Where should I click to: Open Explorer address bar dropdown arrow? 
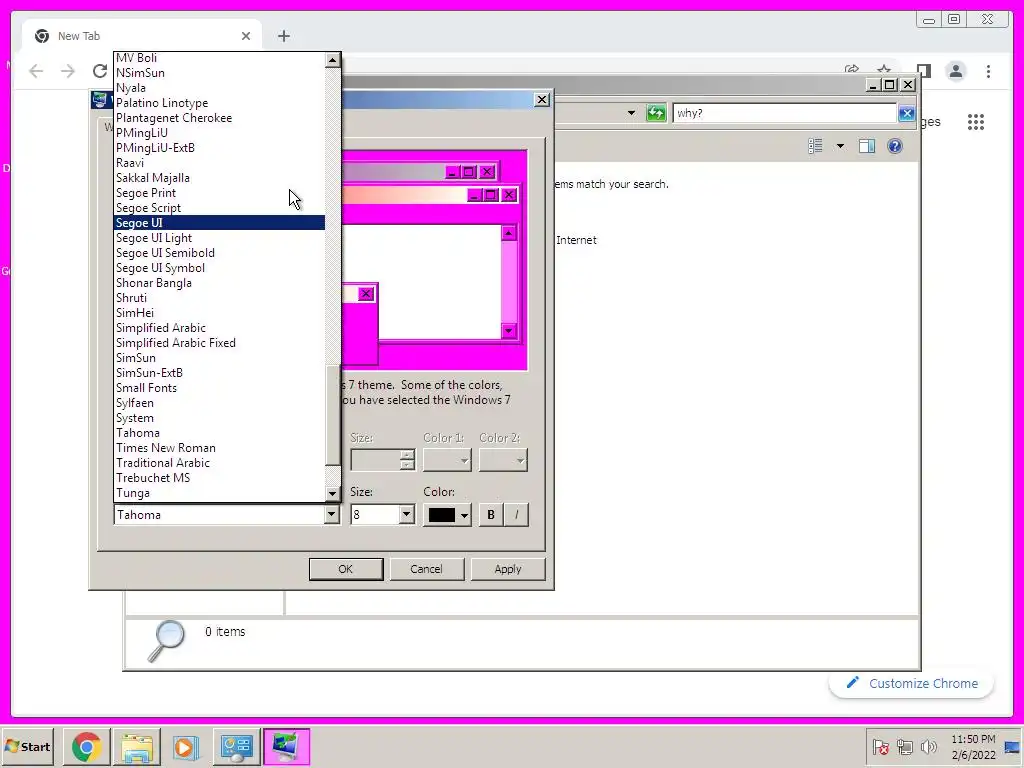(x=631, y=113)
